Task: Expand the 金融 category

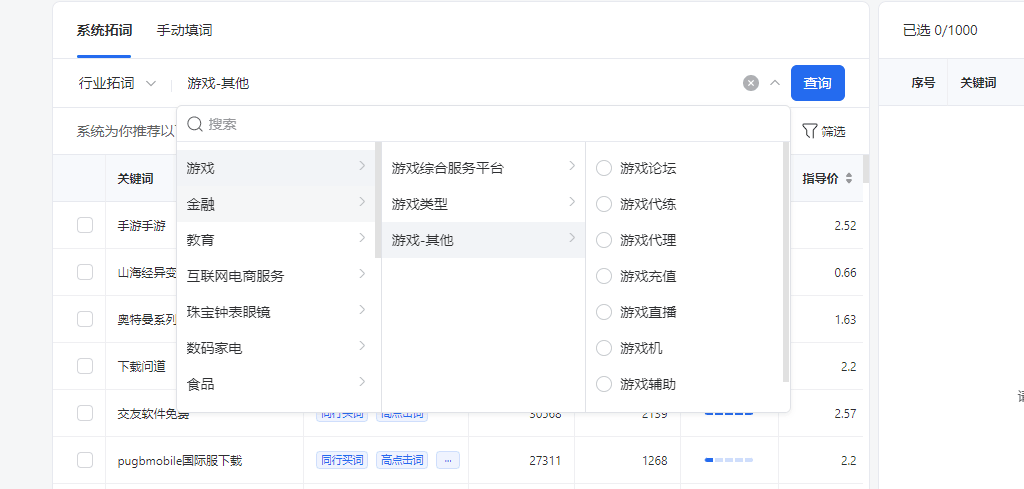Action: click(x=276, y=204)
